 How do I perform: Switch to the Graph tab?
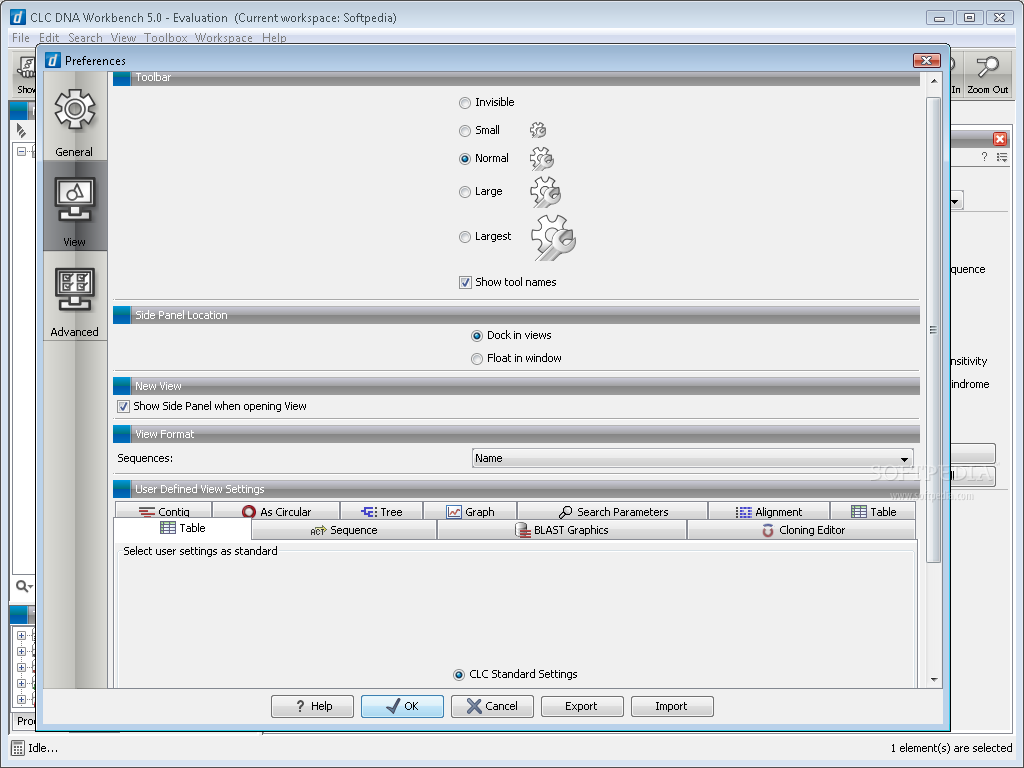pyautogui.click(x=470, y=511)
